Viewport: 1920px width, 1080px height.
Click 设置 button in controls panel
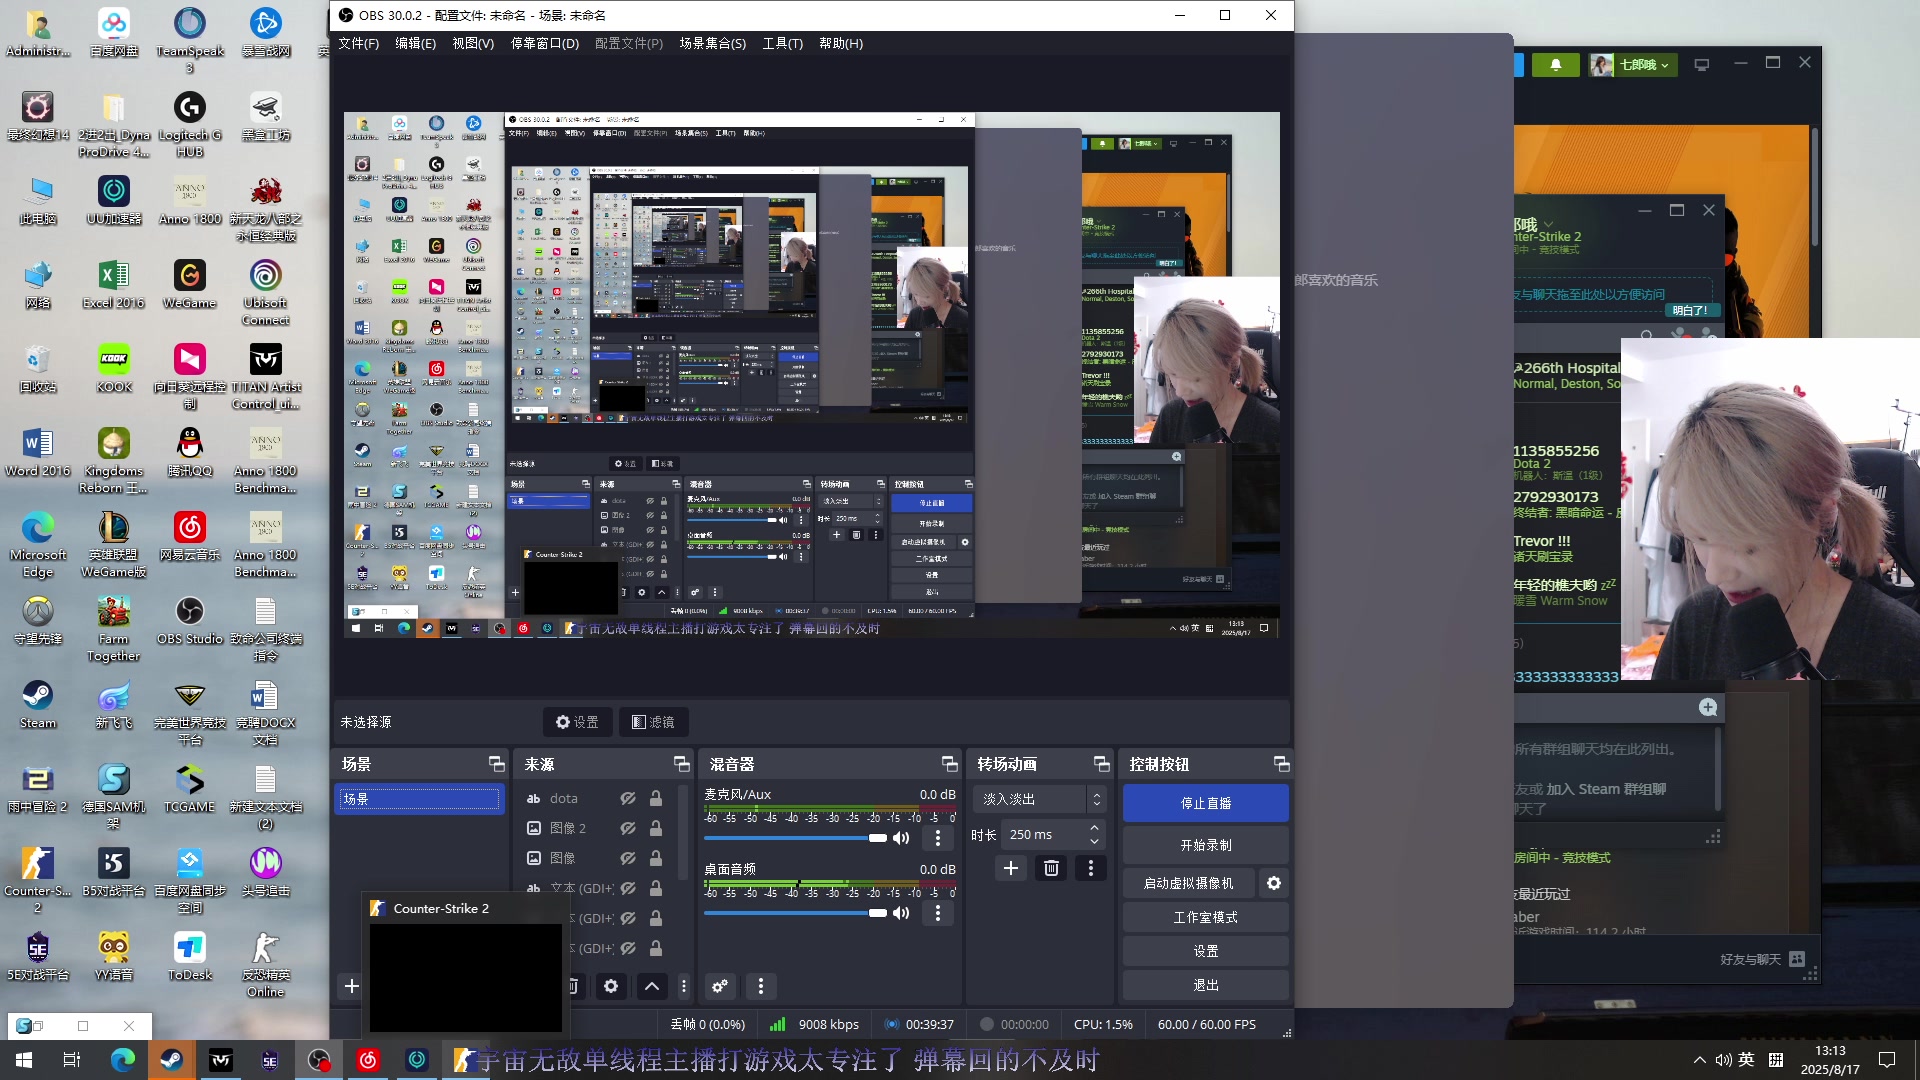click(x=1205, y=951)
